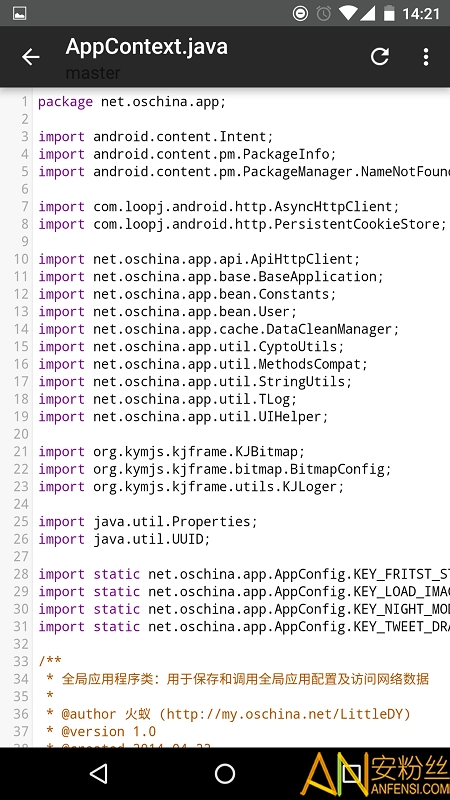Image resolution: width=450 pixels, height=800 pixels.
Task: Tap the 14:21 clock in status bar
Action: (x=420, y=13)
